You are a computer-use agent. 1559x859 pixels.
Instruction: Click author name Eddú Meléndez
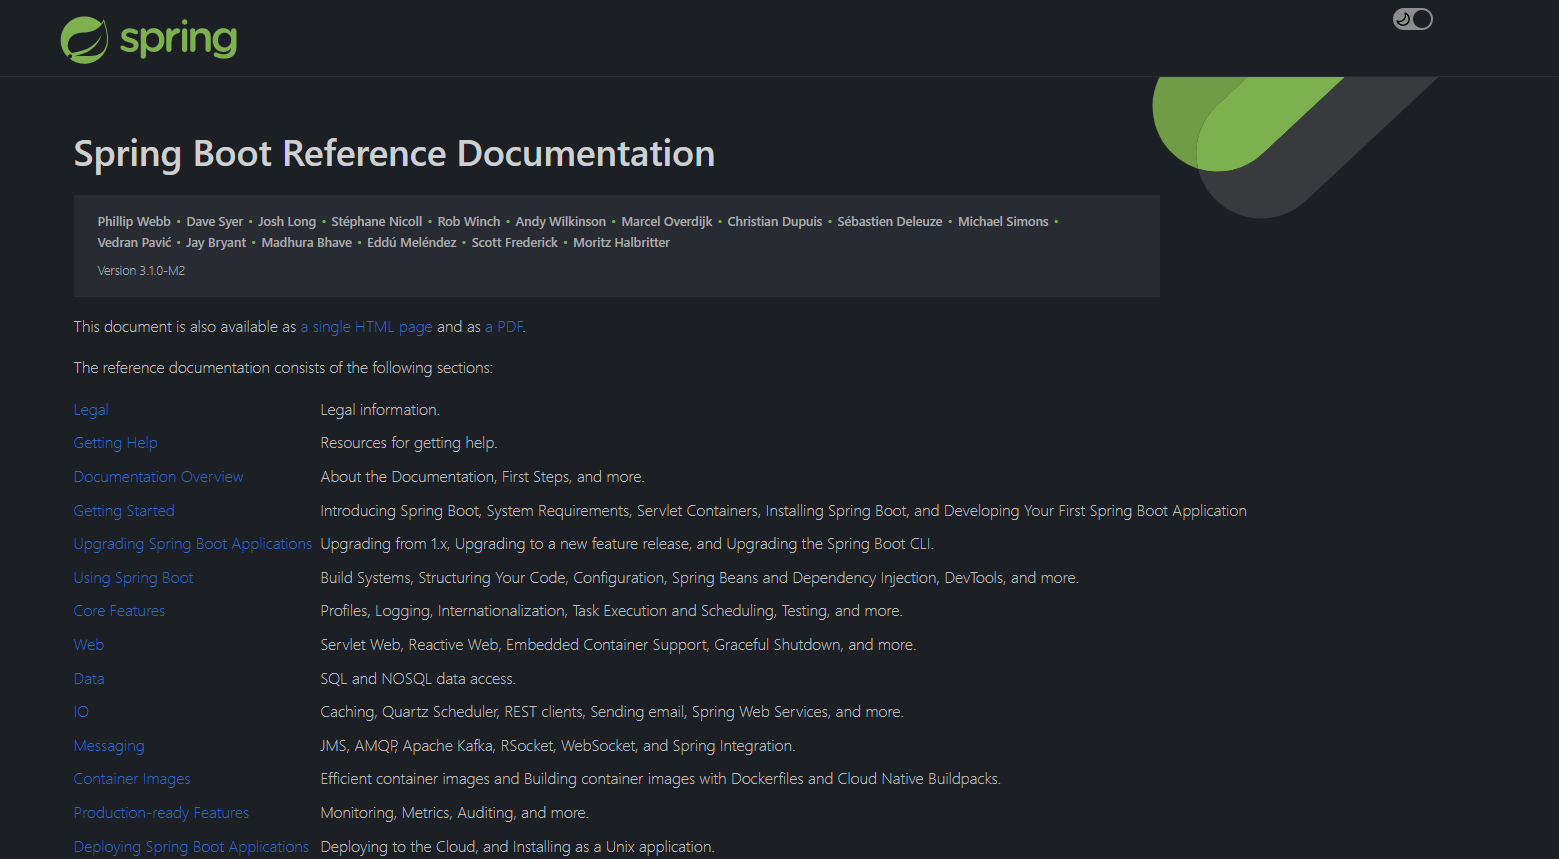412,243
